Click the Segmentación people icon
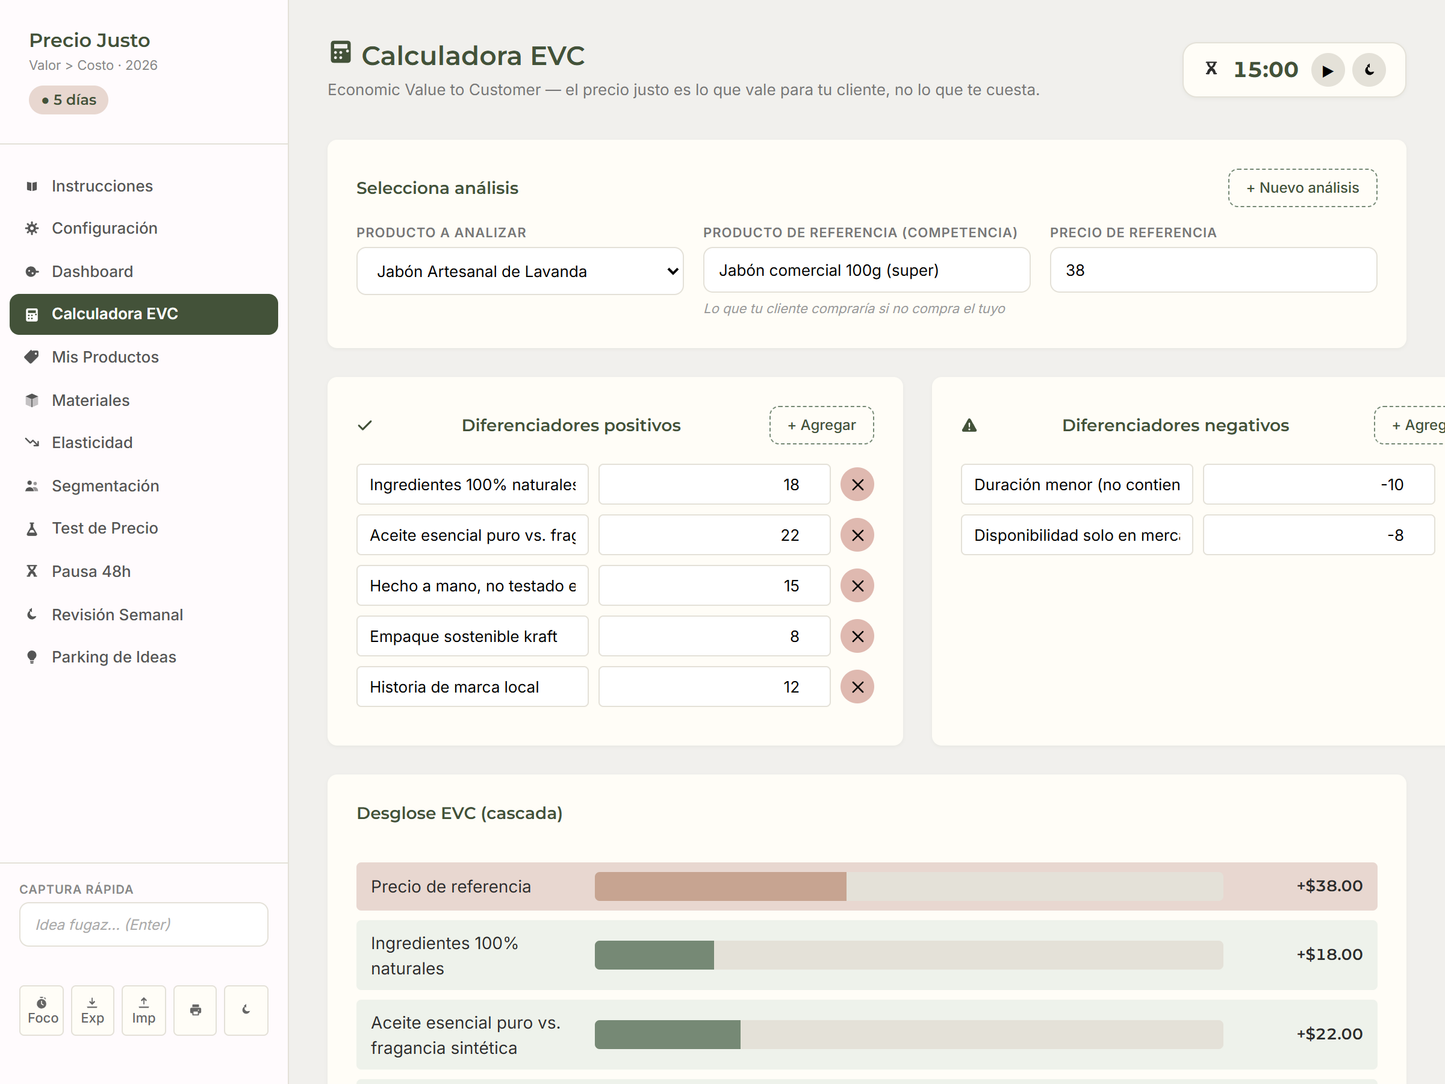This screenshot has width=1445, height=1084. point(32,485)
